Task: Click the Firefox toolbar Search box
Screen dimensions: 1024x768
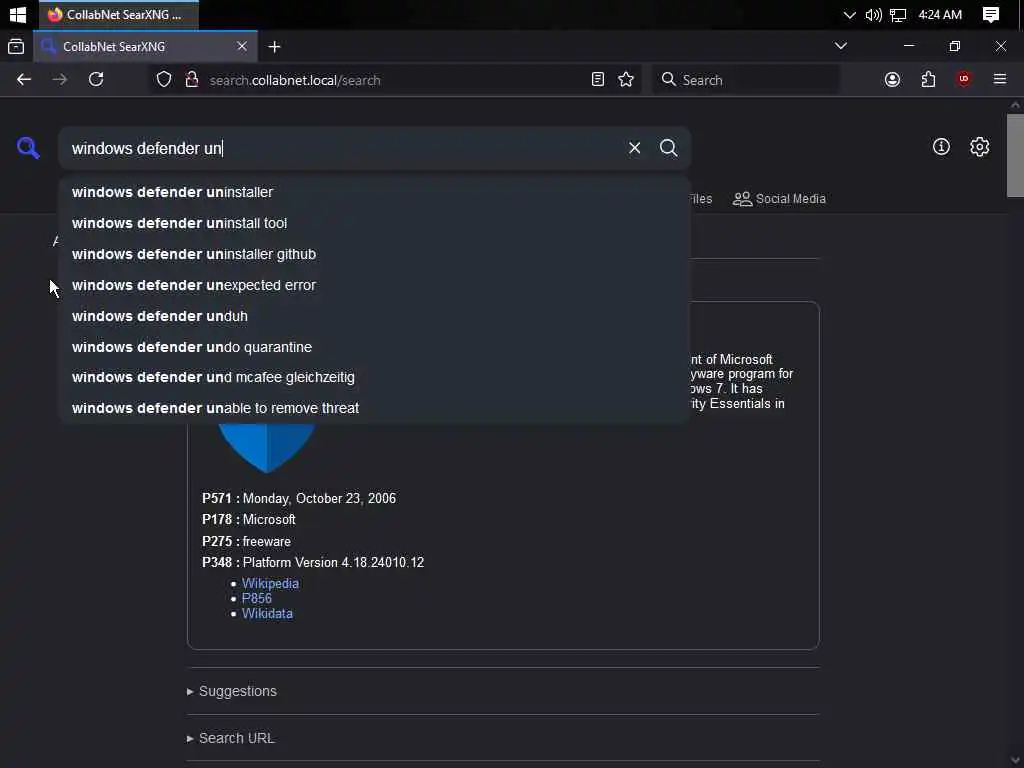Action: [x=746, y=80]
